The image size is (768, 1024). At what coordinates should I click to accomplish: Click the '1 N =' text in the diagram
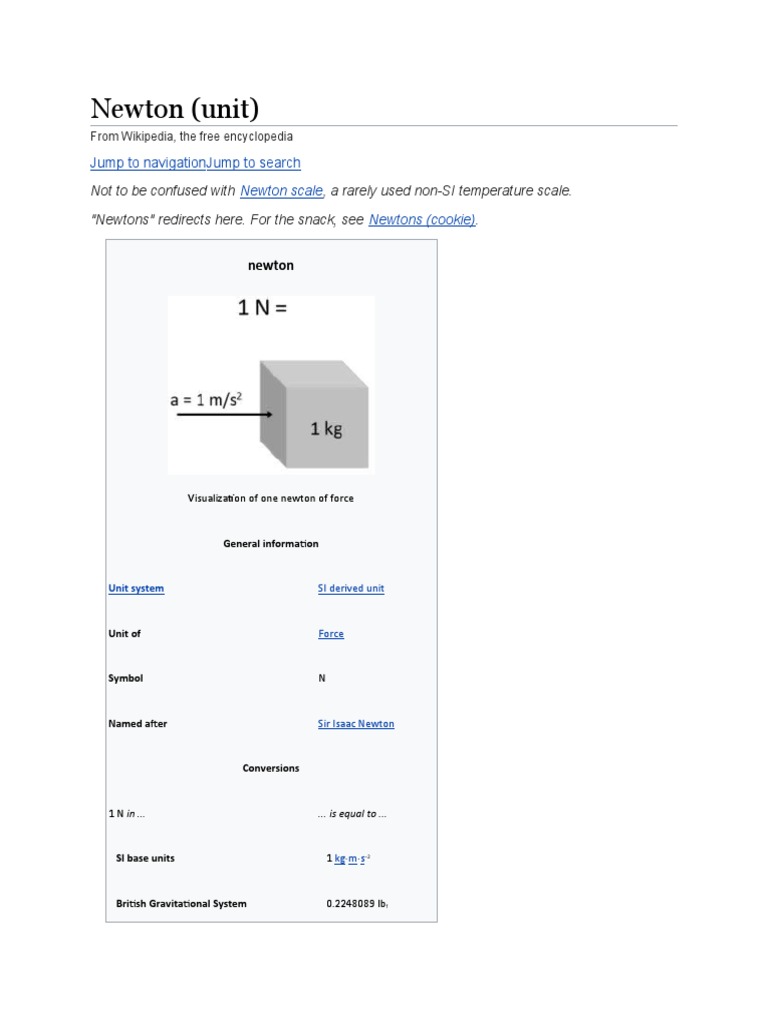click(262, 309)
